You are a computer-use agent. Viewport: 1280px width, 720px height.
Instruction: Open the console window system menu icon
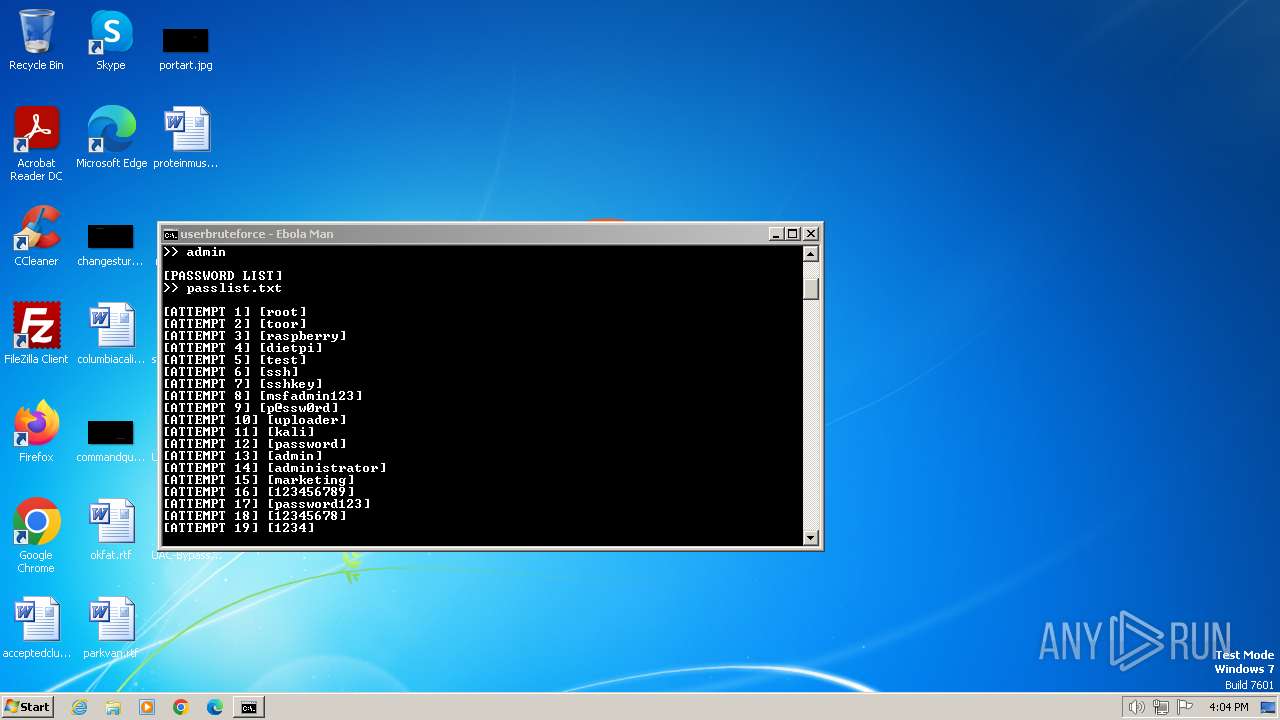point(170,234)
